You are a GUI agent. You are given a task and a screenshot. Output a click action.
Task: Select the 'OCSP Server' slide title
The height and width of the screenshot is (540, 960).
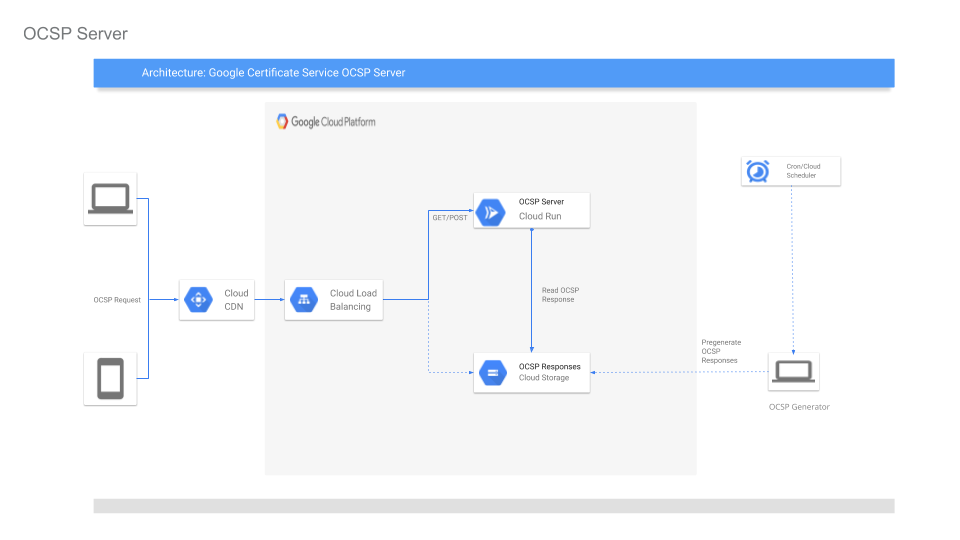[75, 34]
